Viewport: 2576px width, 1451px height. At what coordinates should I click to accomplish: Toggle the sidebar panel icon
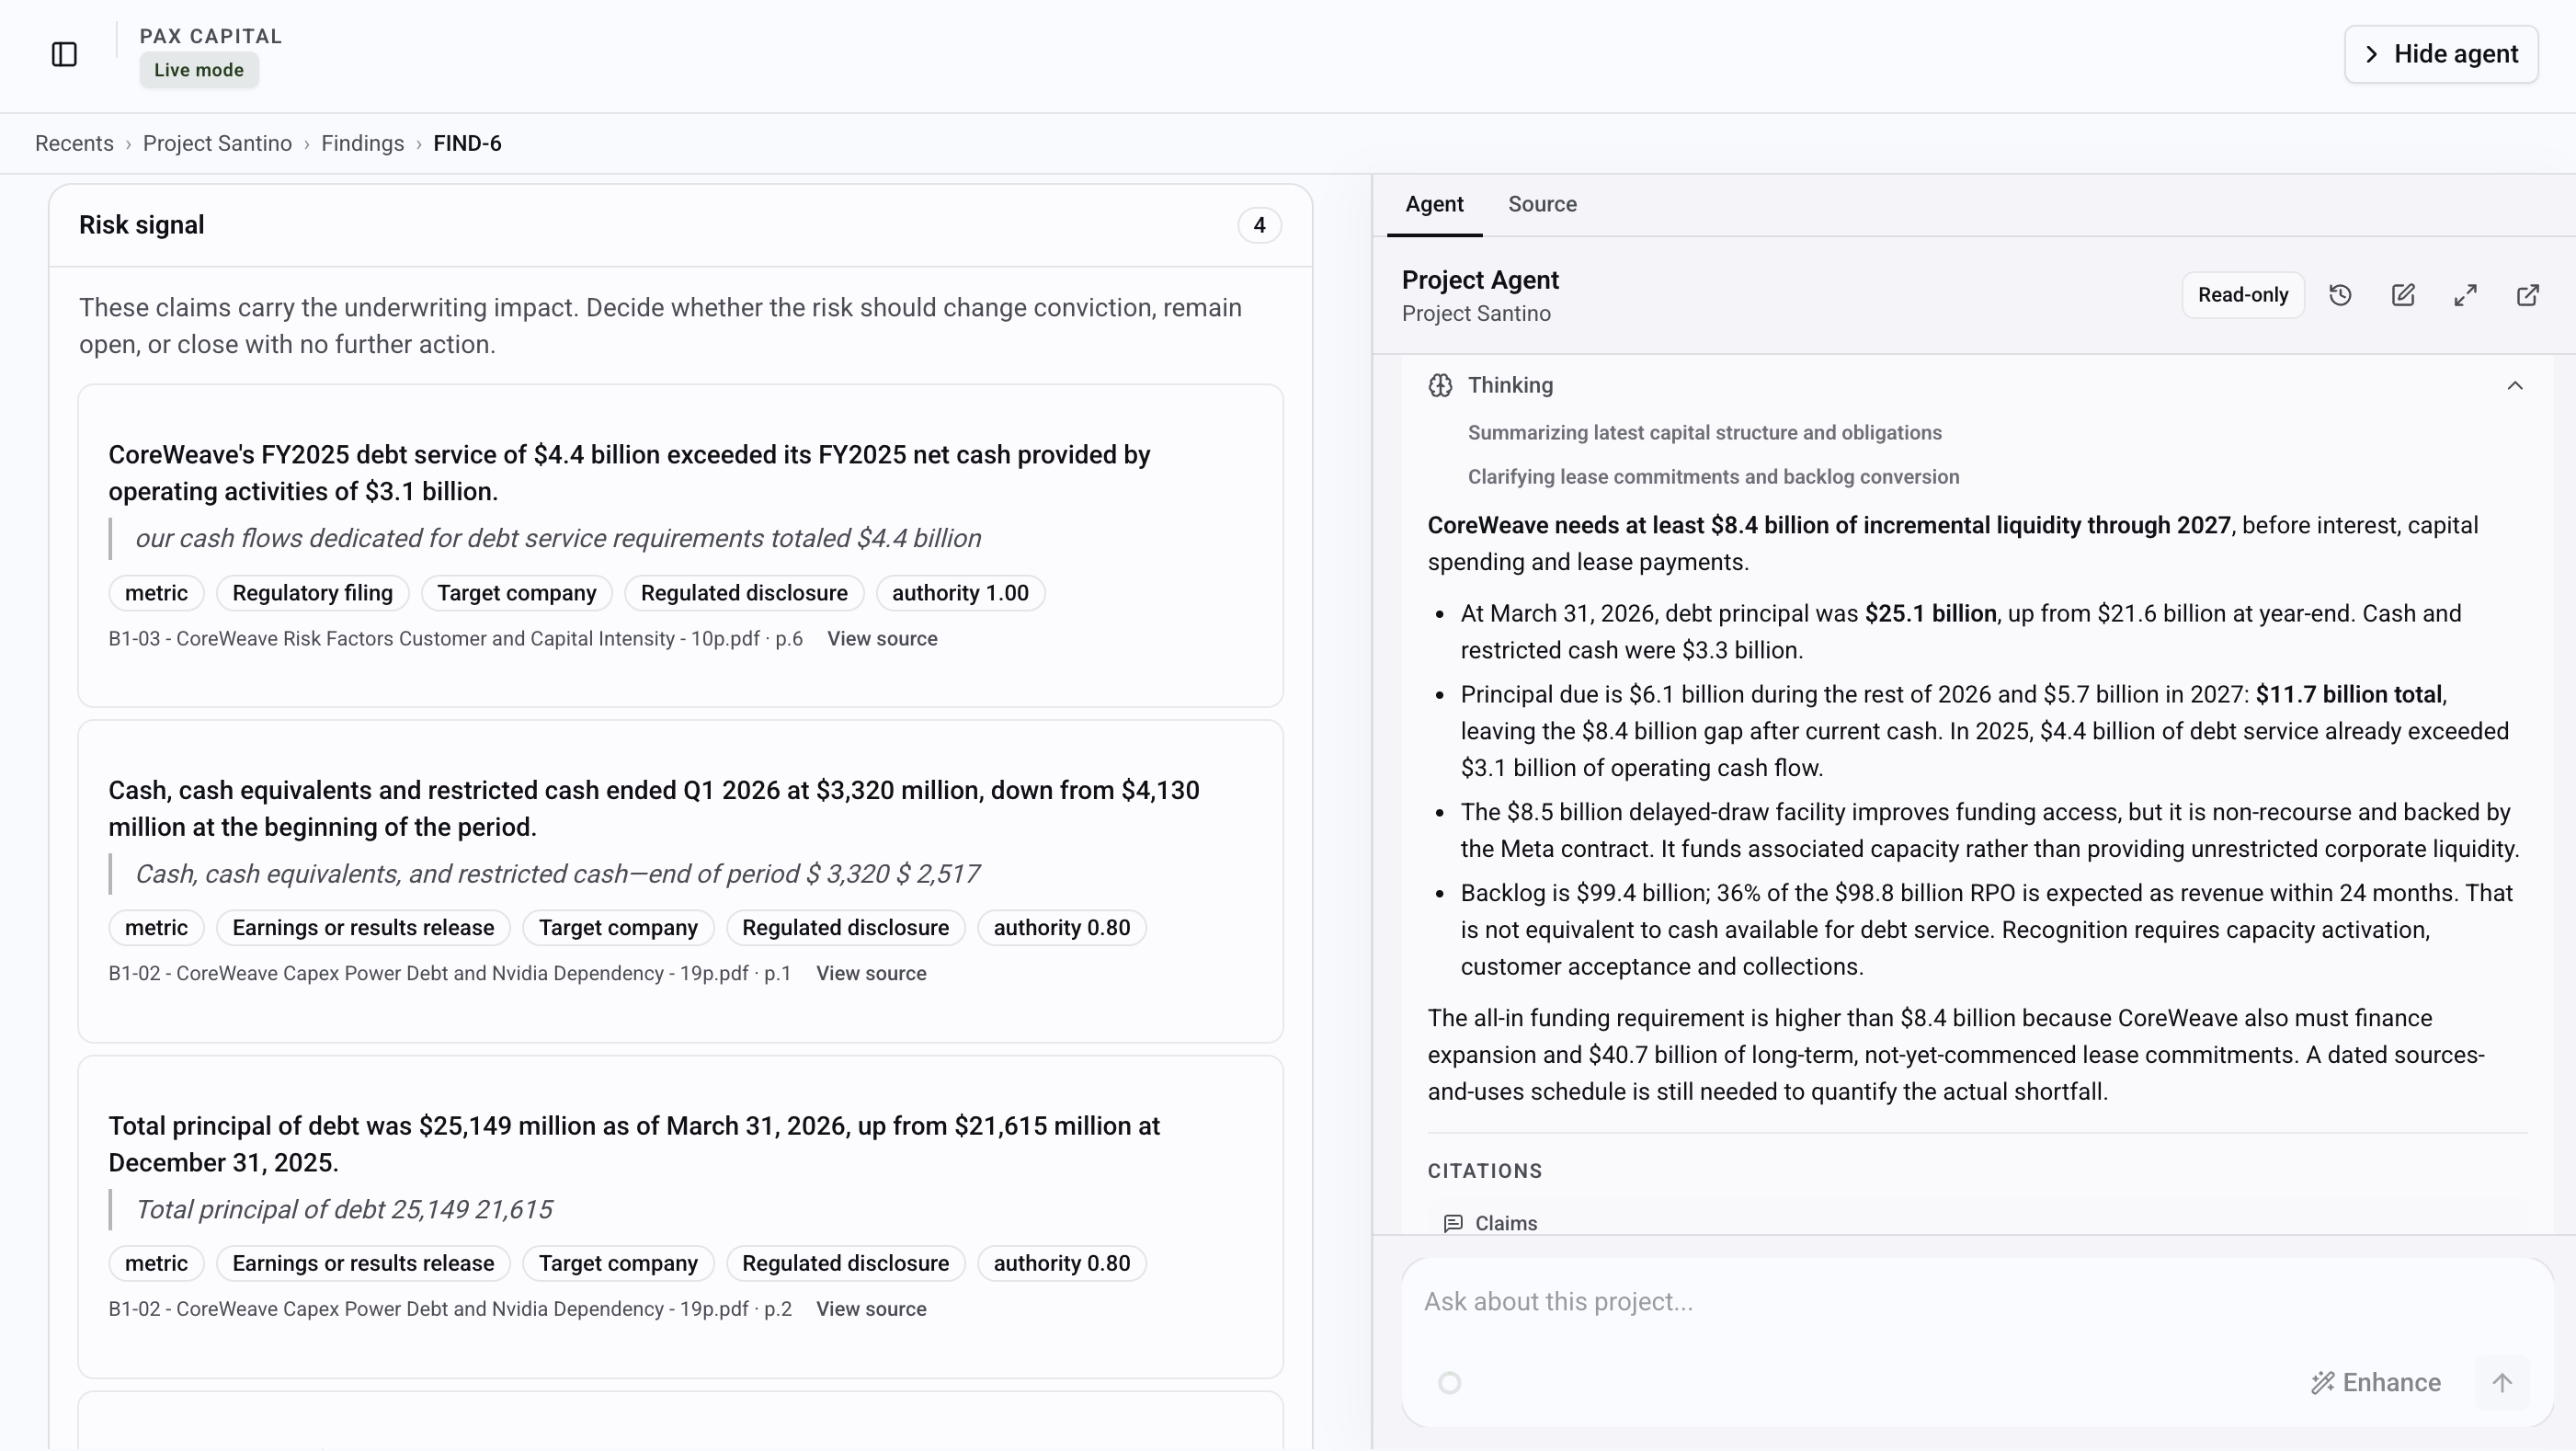coord(64,54)
